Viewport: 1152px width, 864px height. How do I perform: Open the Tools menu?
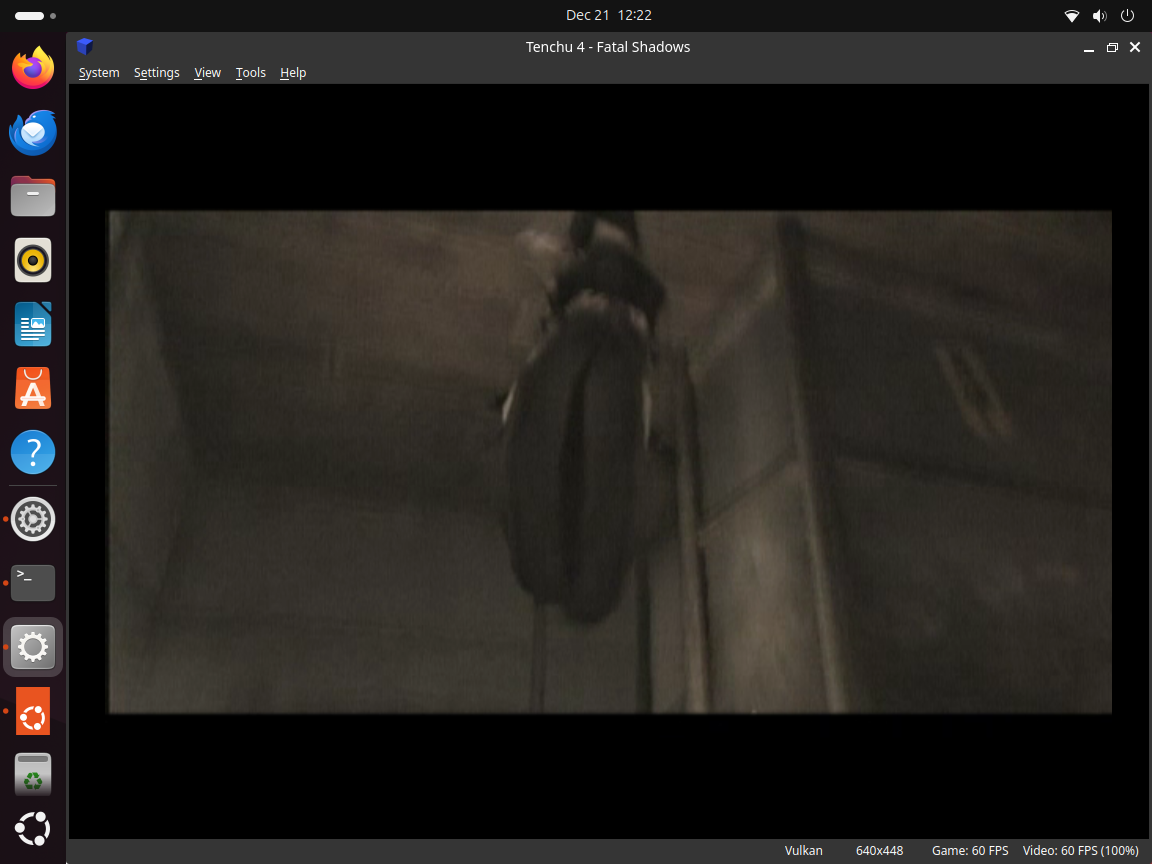pyautogui.click(x=251, y=73)
